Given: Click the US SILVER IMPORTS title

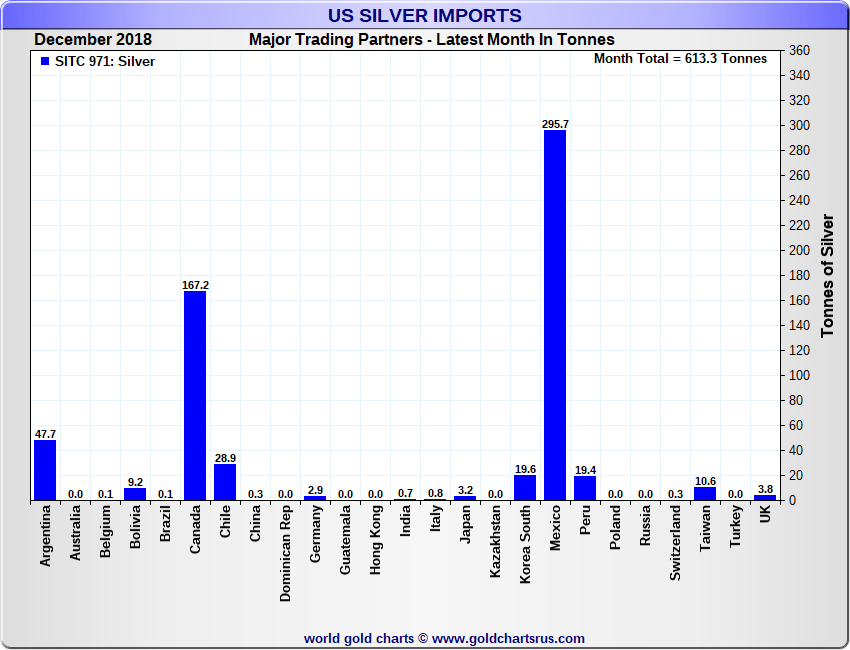Looking at the screenshot, I should coord(425,16).
